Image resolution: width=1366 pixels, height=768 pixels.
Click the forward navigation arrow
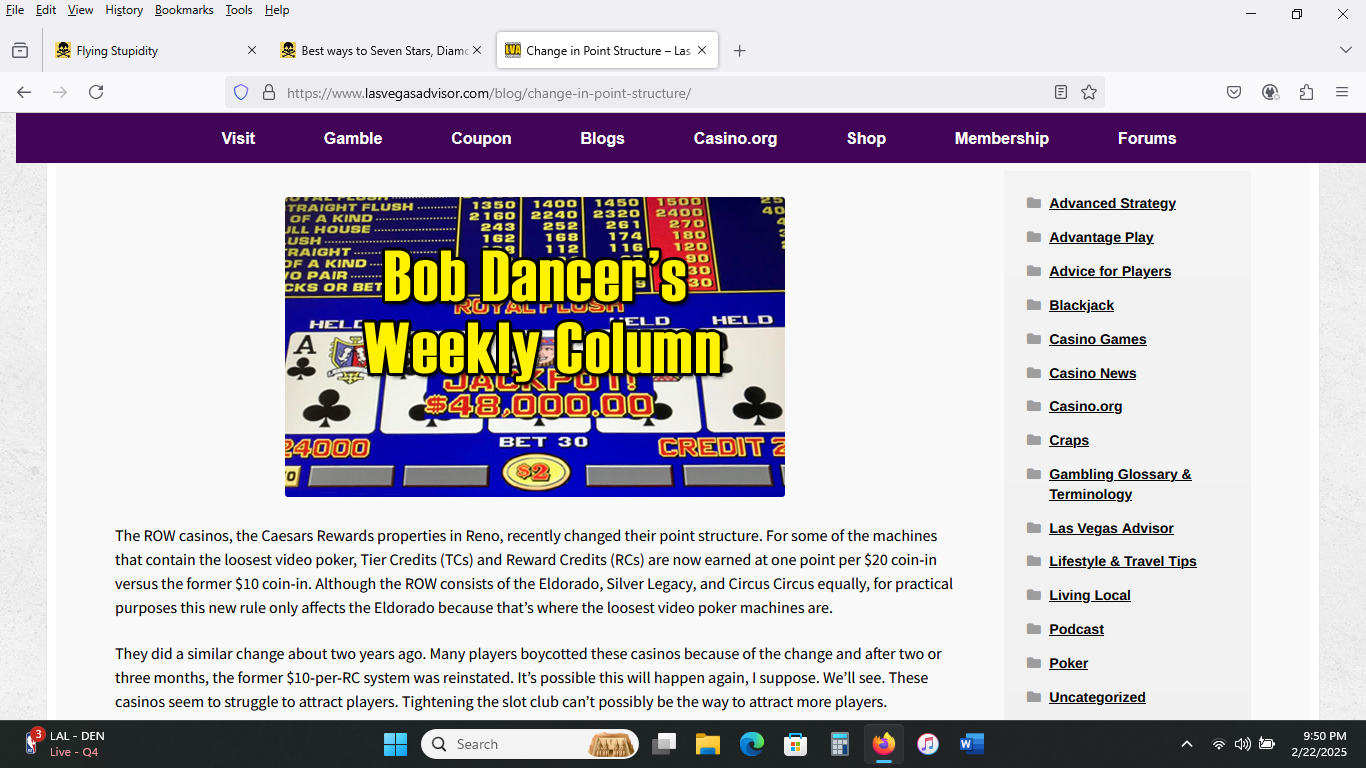[60, 92]
